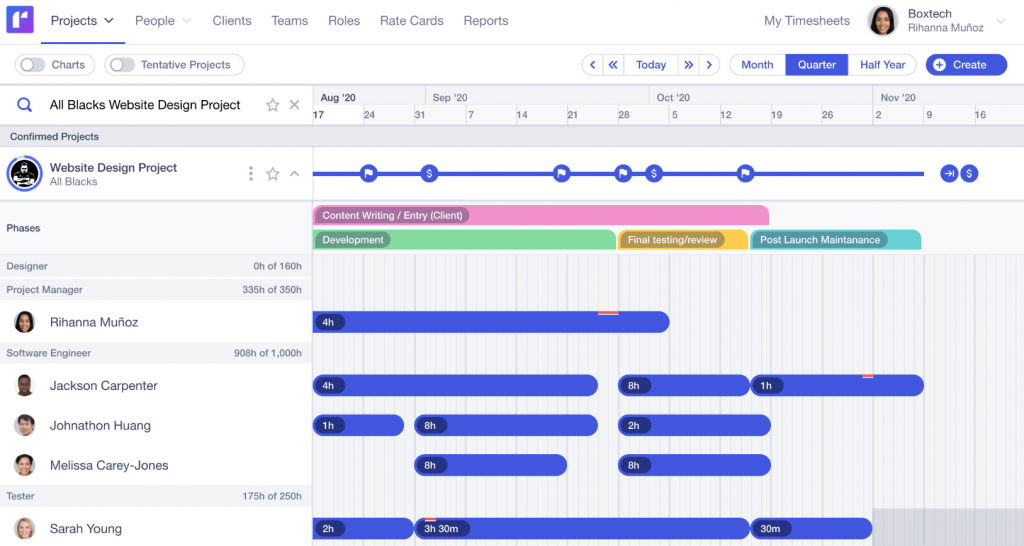The width and height of the screenshot is (1024, 546).
Task: Click the project end-date arrow marker
Action: [x=949, y=174]
